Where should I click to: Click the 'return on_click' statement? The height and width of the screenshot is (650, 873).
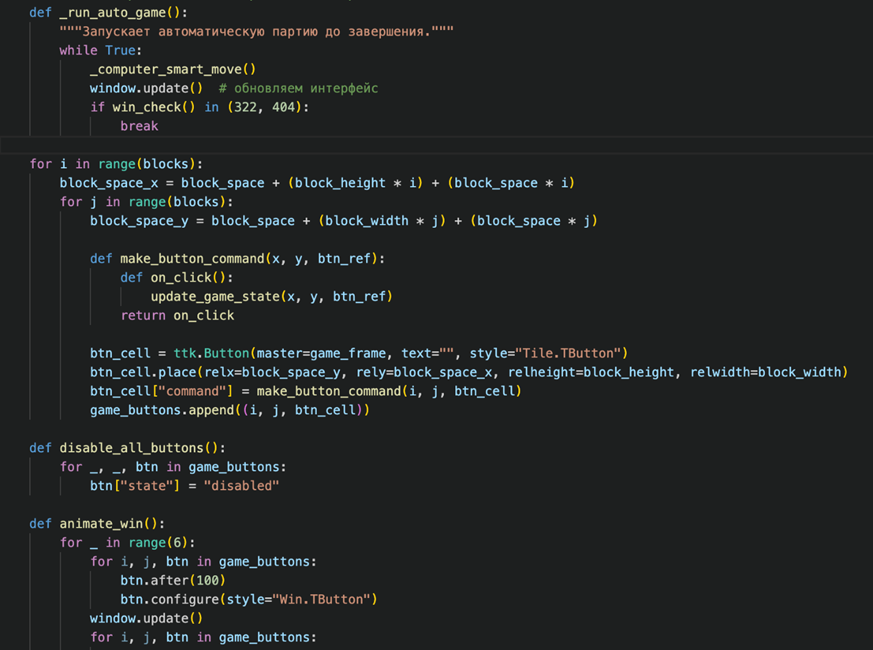(177, 315)
